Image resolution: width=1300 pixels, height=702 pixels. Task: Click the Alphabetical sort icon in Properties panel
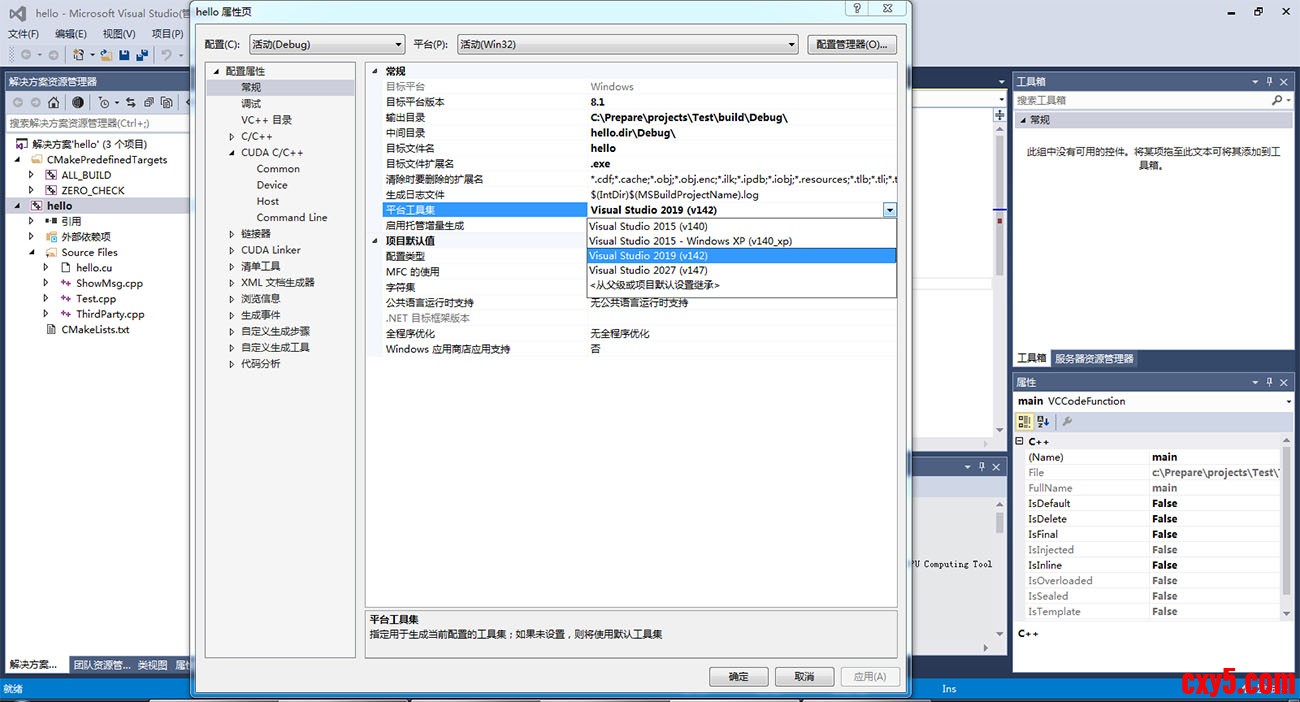click(1043, 422)
